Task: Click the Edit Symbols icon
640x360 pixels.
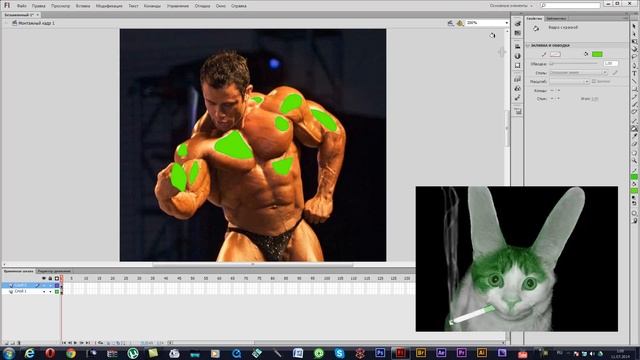Action: (x=460, y=23)
